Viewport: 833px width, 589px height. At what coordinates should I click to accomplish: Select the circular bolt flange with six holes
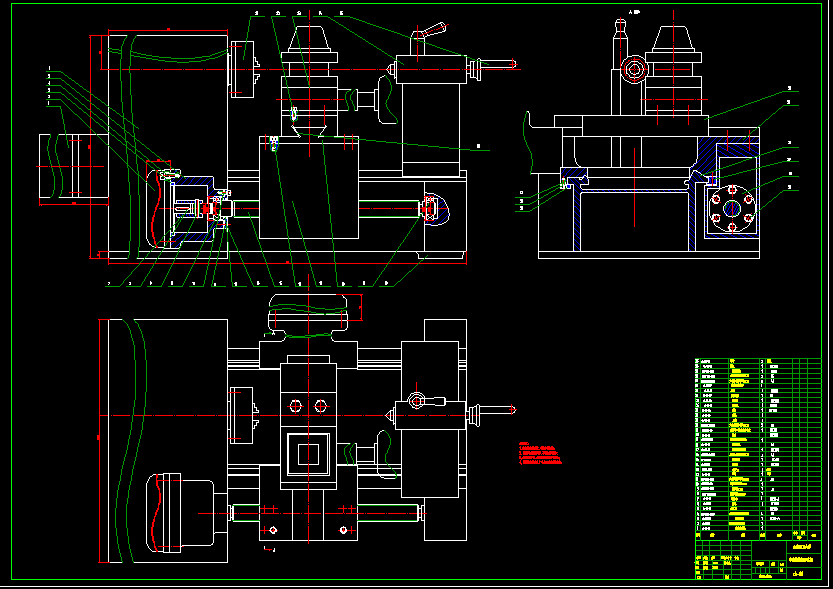coord(732,208)
